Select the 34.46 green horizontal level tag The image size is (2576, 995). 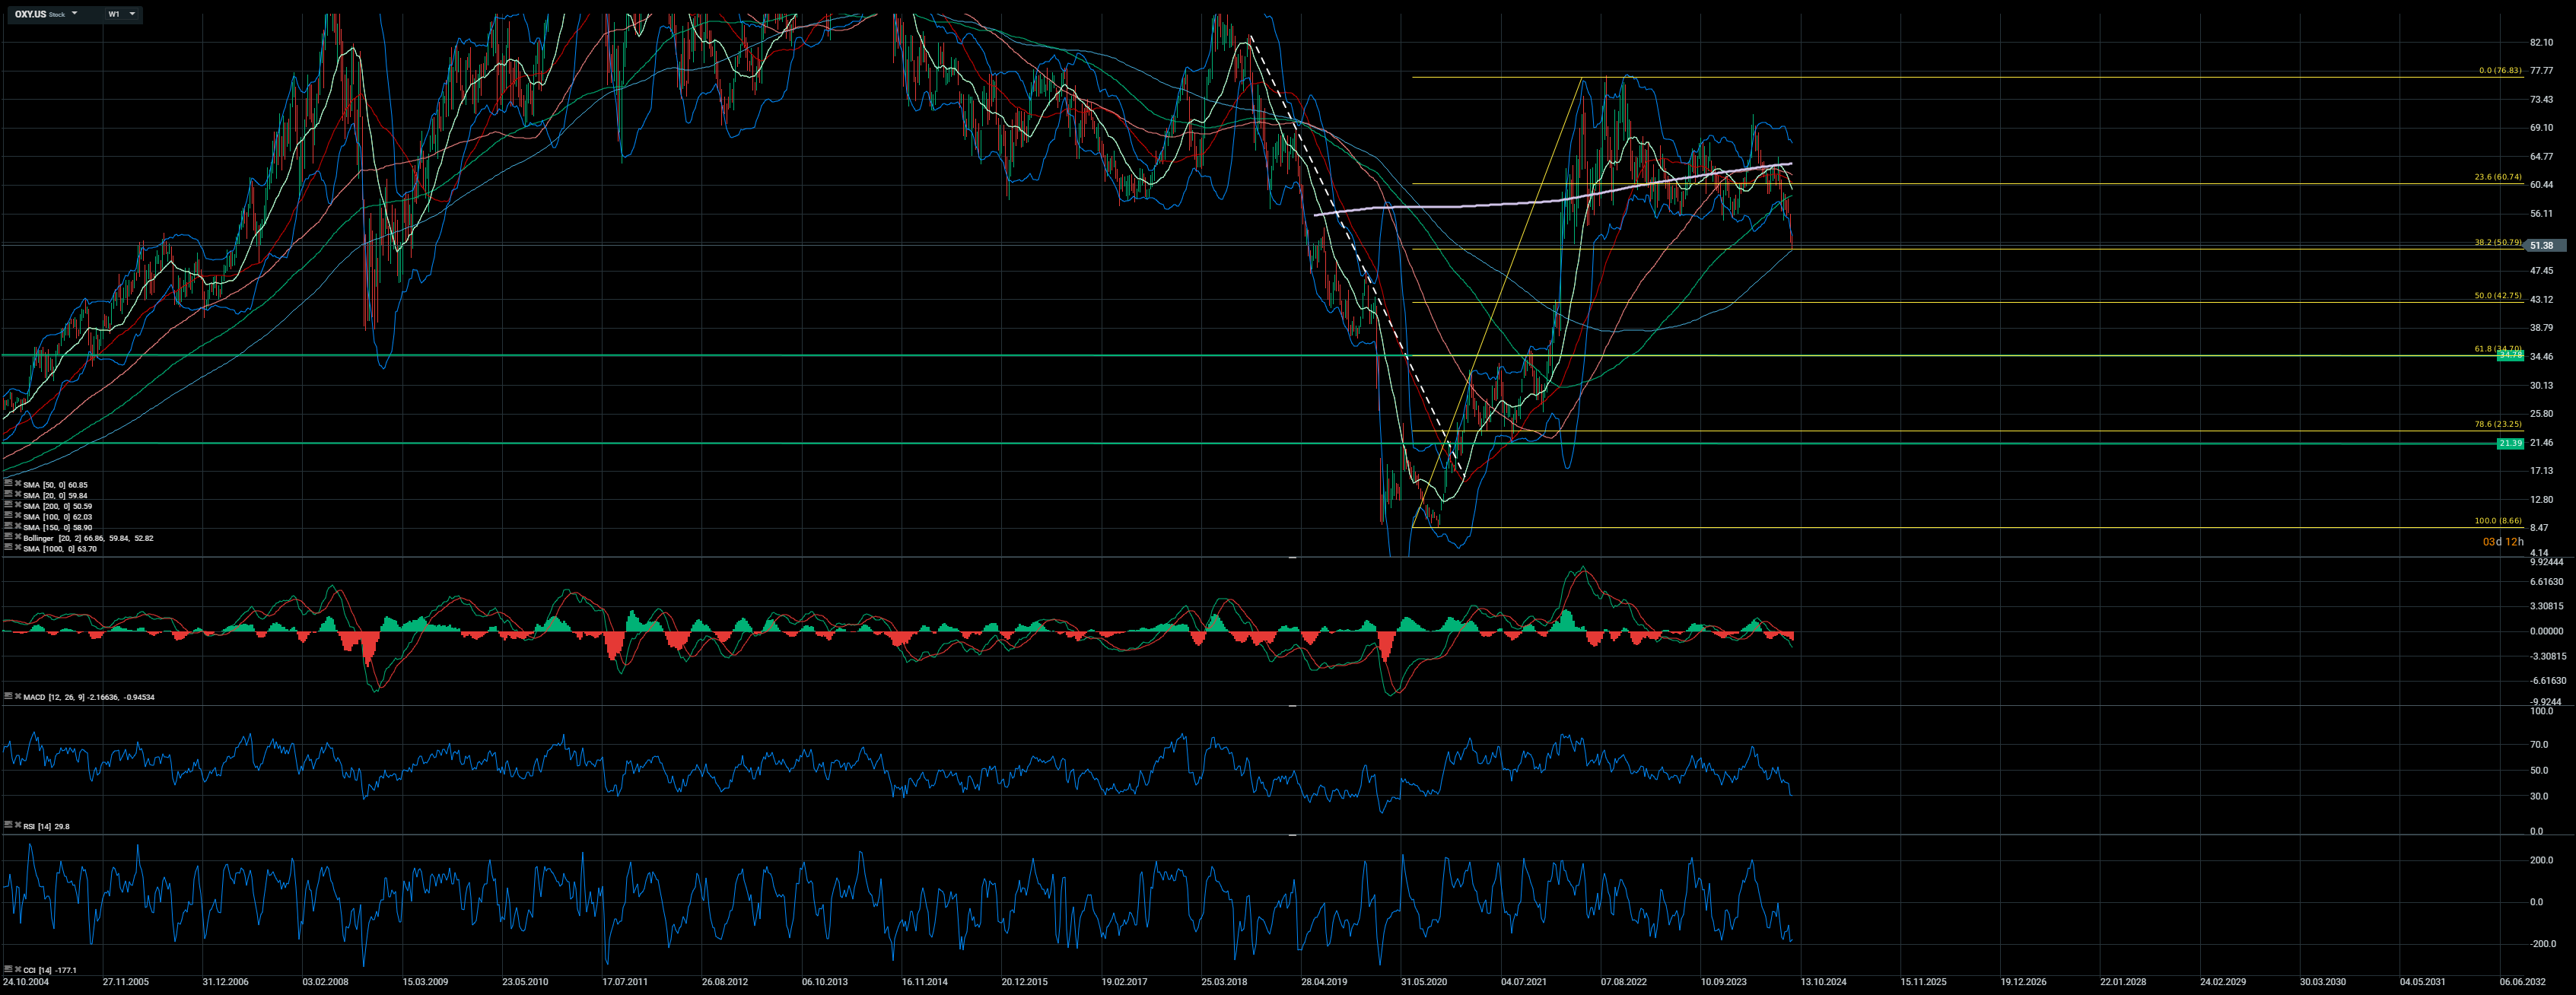pos(2510,355)
